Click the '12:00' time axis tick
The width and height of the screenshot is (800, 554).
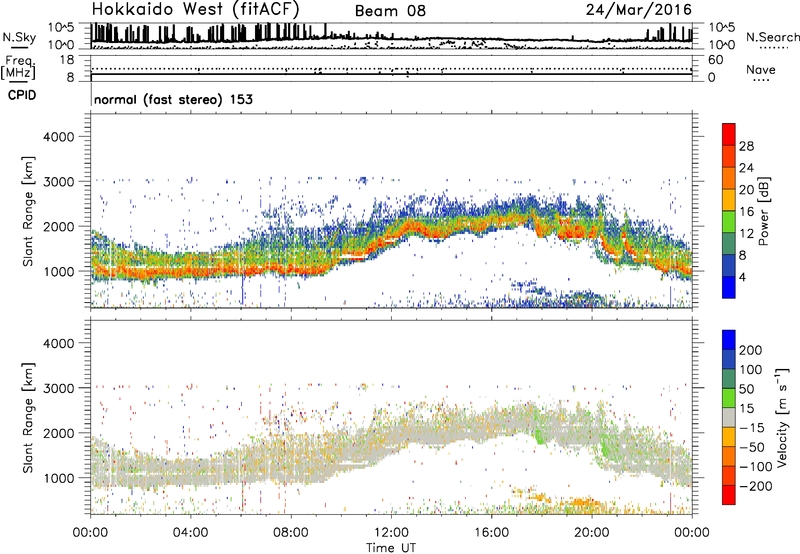(x=391, y=533)
